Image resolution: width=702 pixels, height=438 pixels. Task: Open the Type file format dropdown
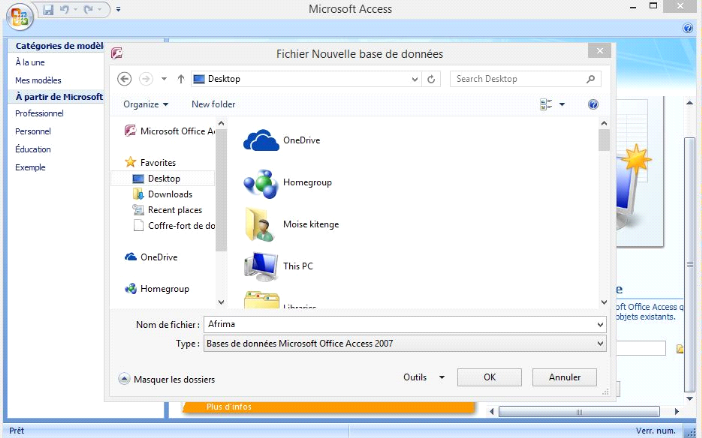pyautogui.click(x=404, y=344)
